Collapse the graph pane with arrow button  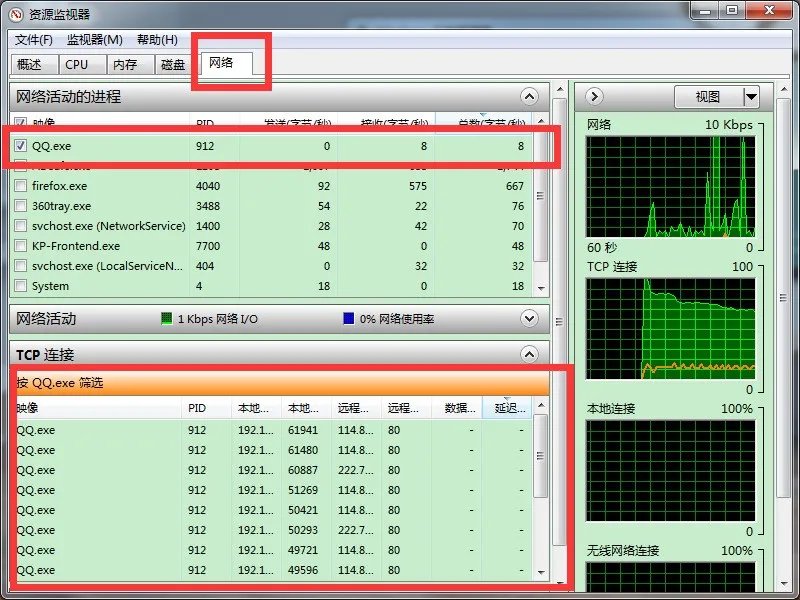coord(594,97)
